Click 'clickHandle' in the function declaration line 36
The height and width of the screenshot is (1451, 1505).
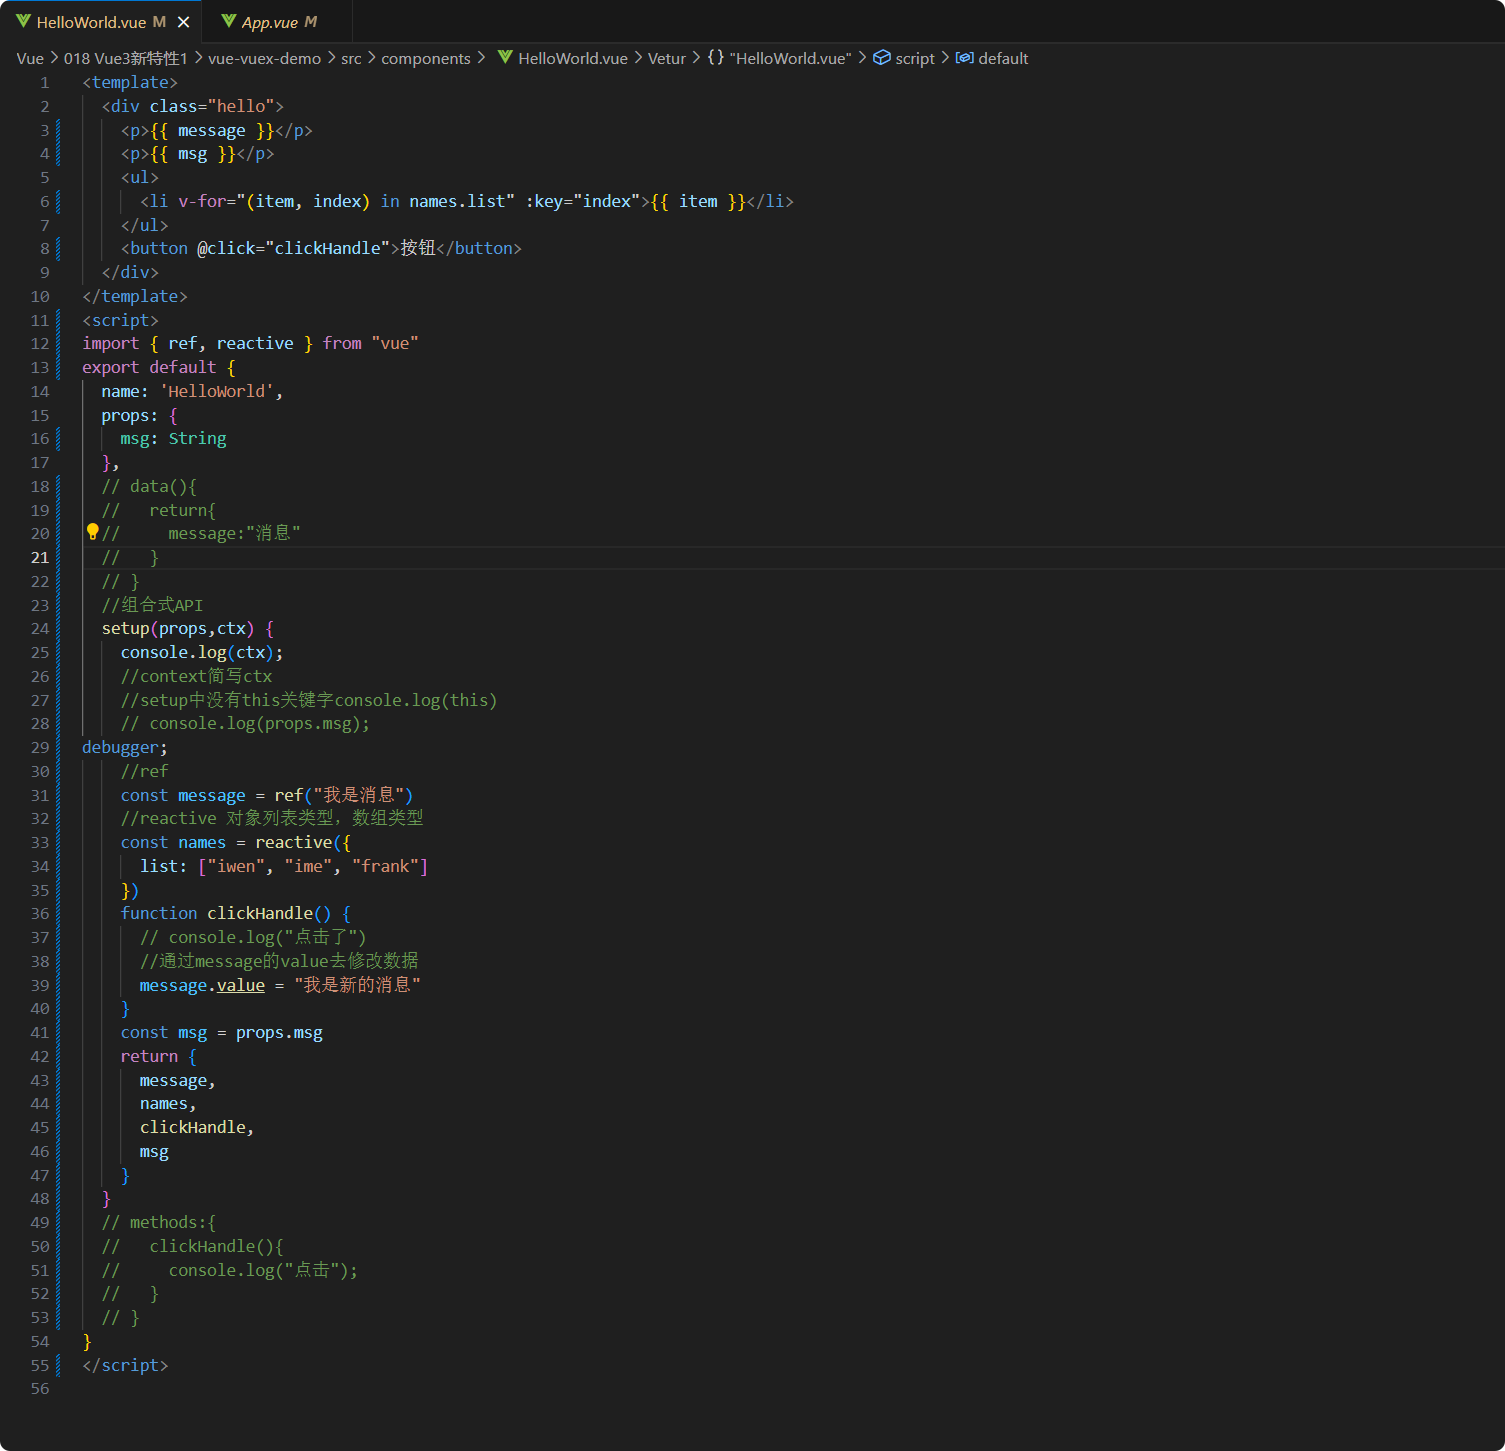260,914
